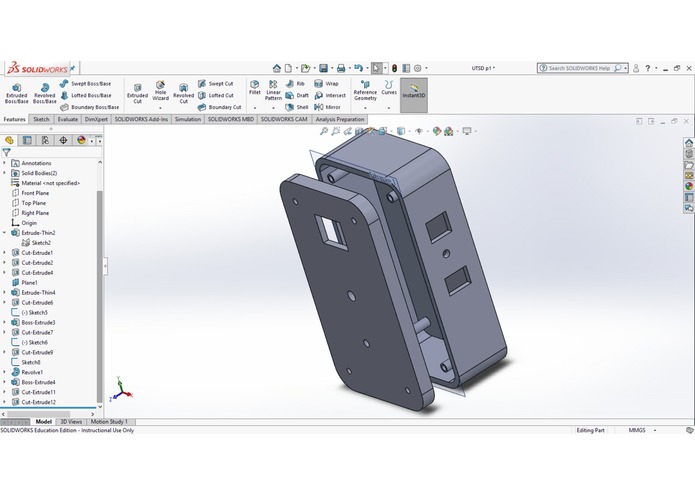The height and width of the screenshot is (494, 695).
Task: Choose the Lofted Cut tool
Action: (x=215, y=95)
